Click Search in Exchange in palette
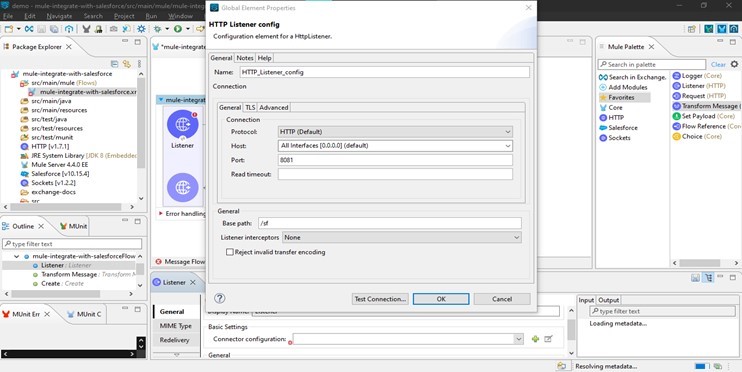Viewport: 742px width, 372px height. [x=633, y=77]
